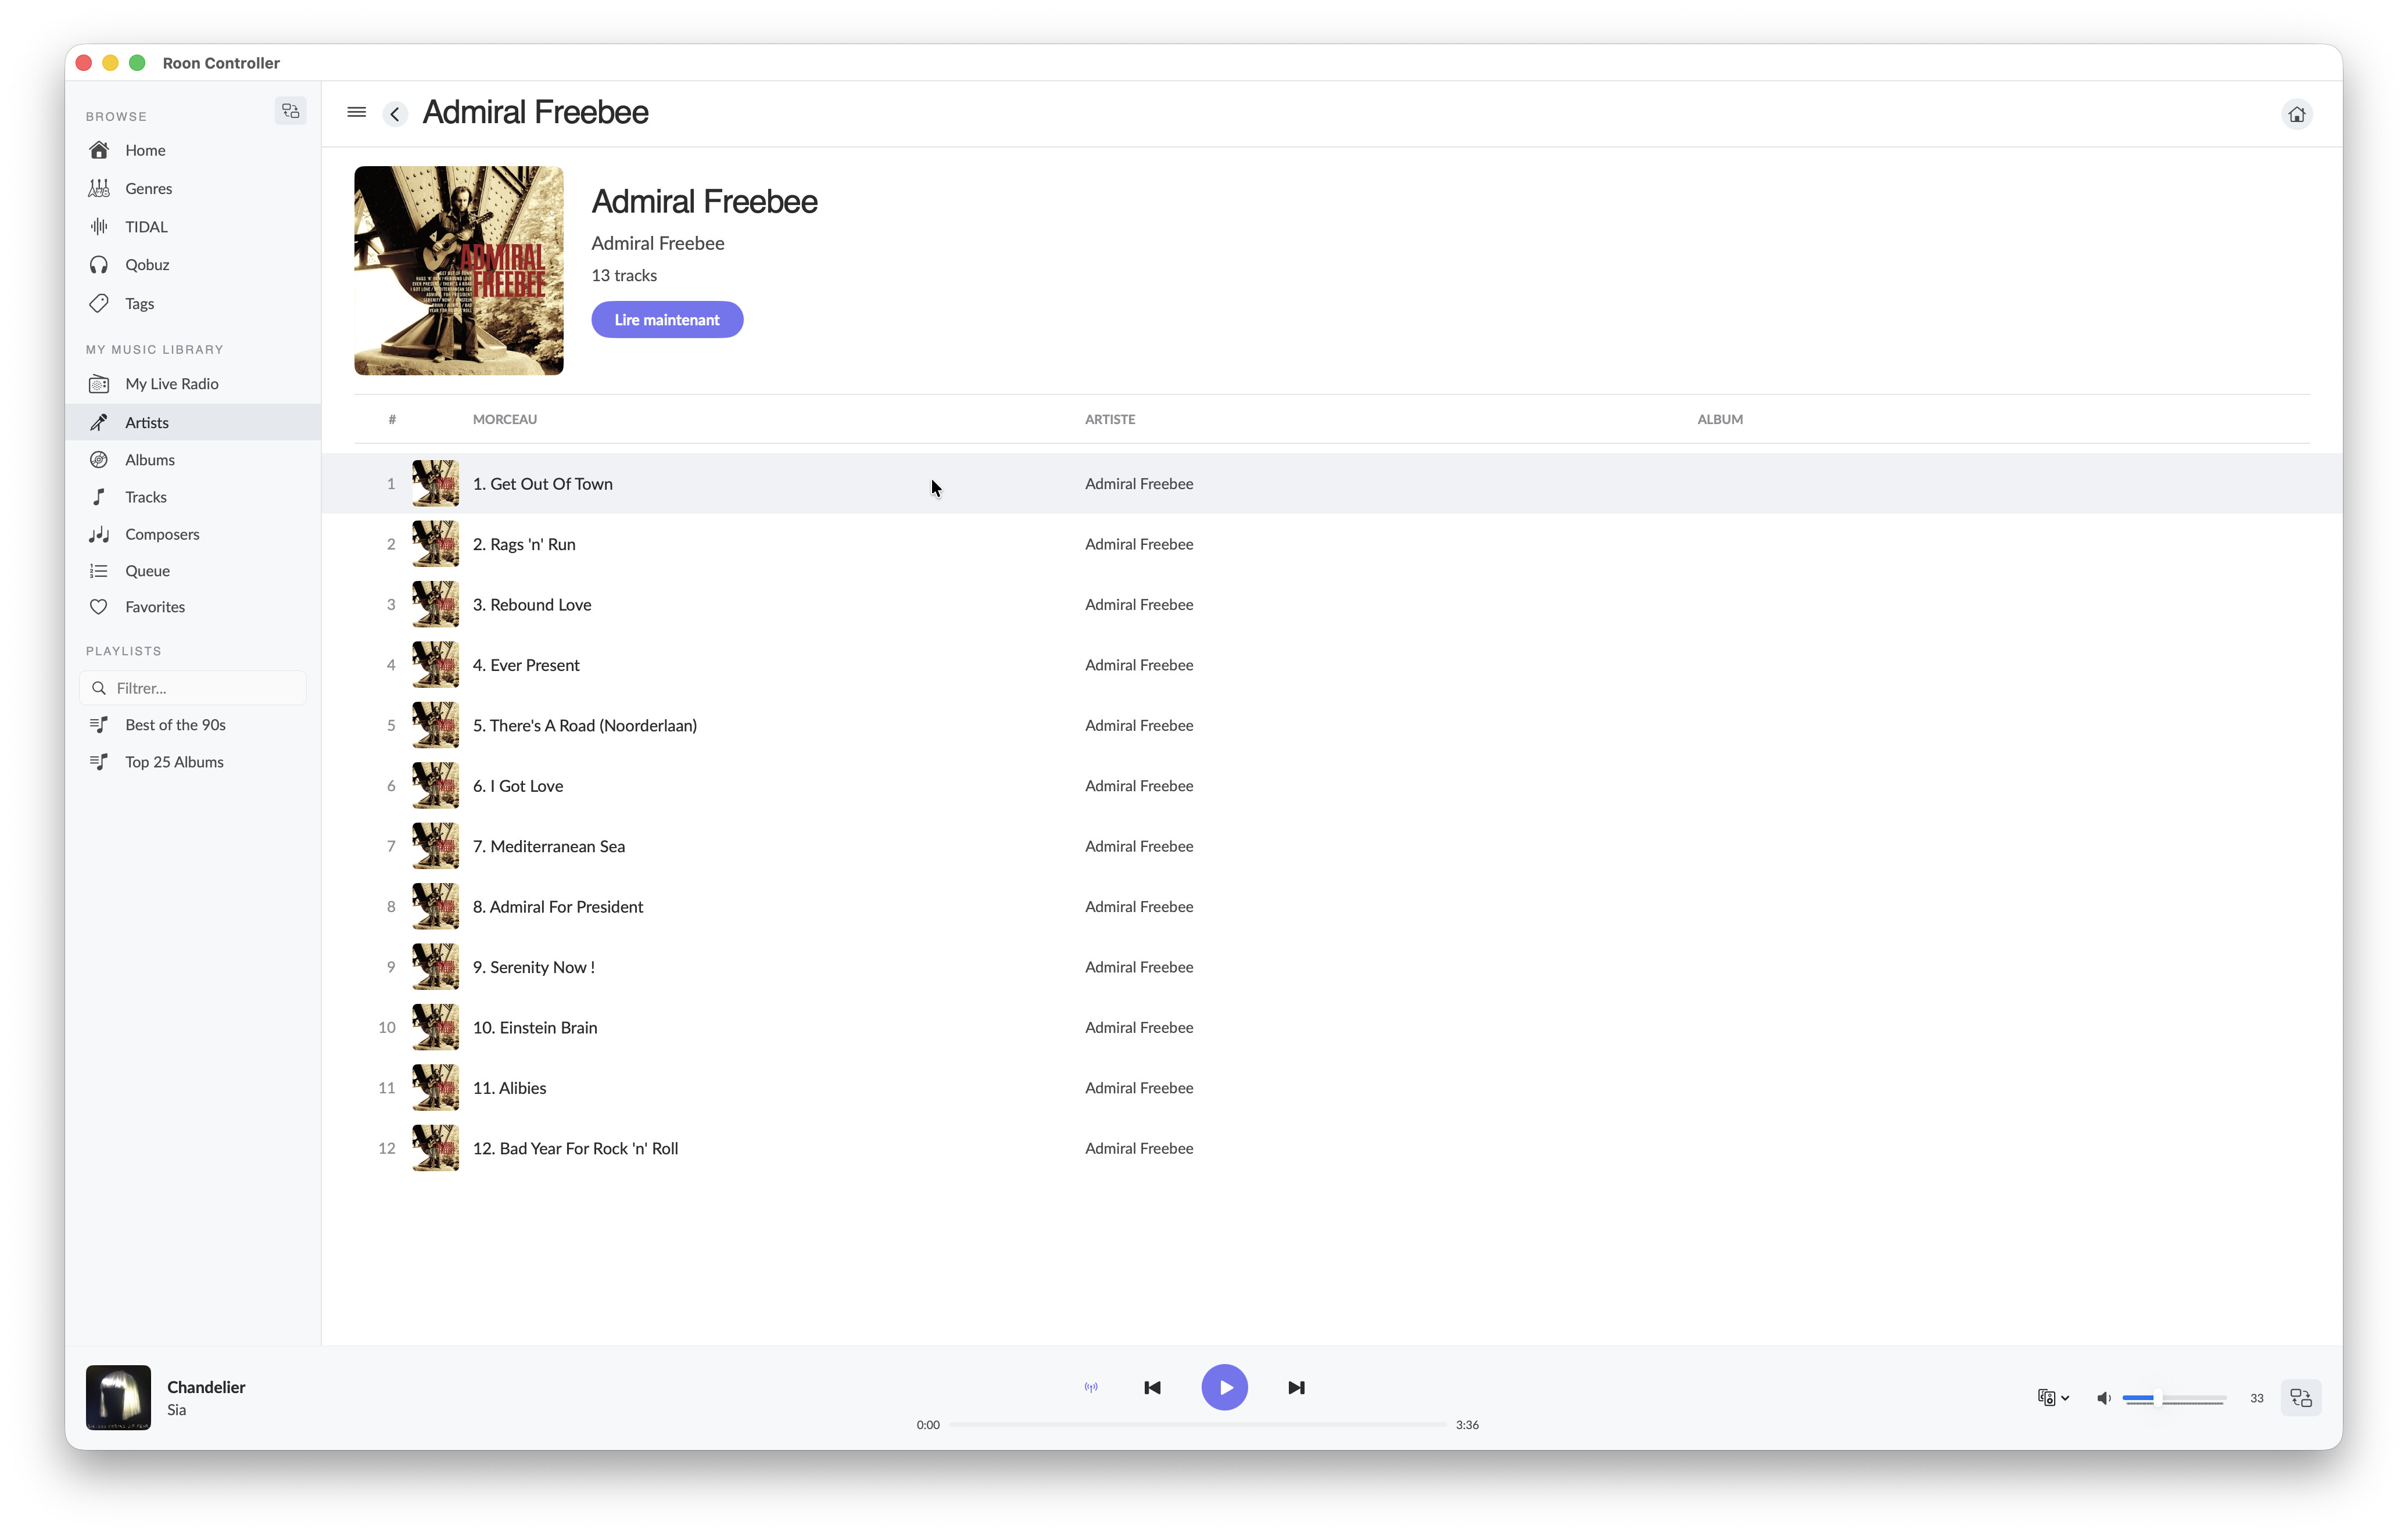
Task: Toggle the radio broadcast icon in player
Action: [x=1091, y=1387]
